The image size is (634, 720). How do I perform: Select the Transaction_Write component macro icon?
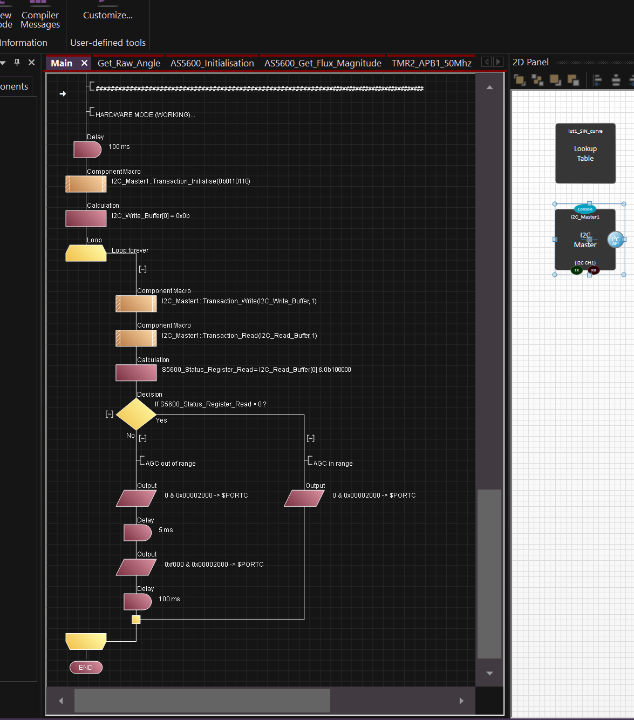[x=135, y=303]
